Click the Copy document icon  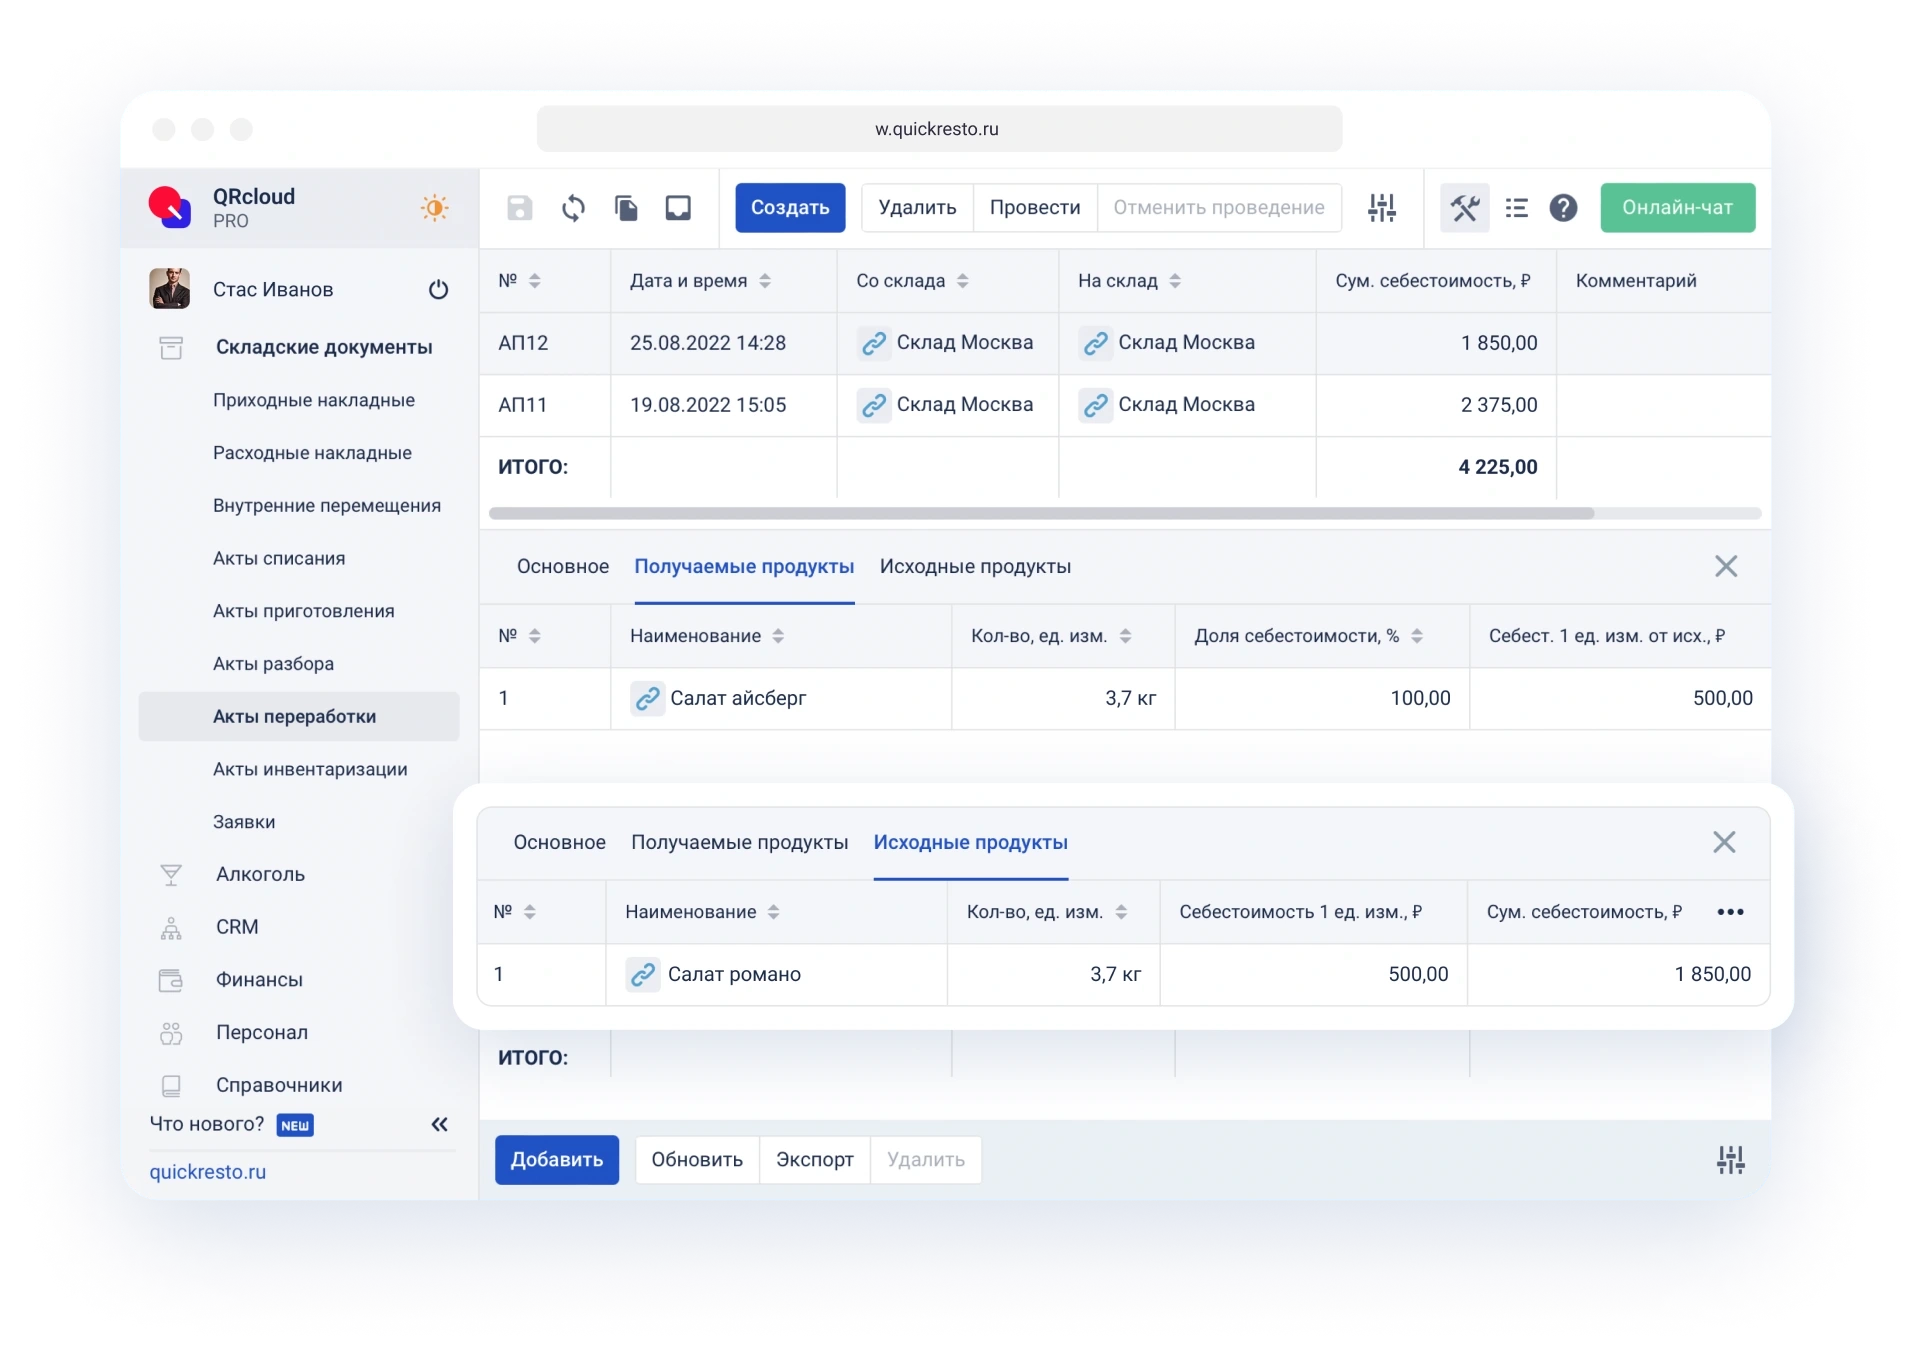click(627, 207)
